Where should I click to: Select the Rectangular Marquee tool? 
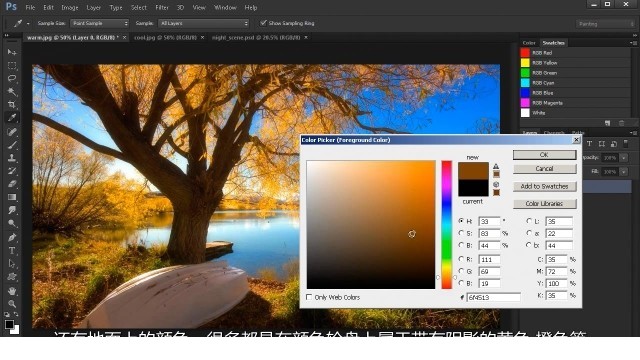tap(12, 65)
